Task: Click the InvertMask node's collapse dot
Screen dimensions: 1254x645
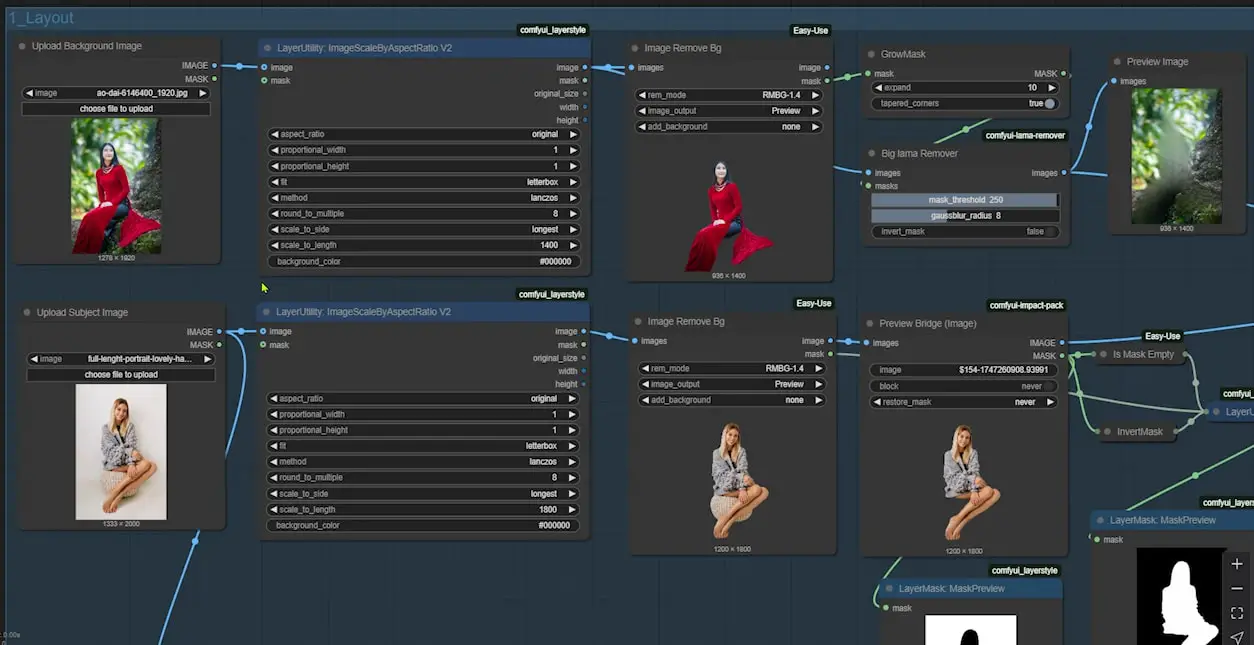Action: pyautogui.click(x=1107, y=432)
